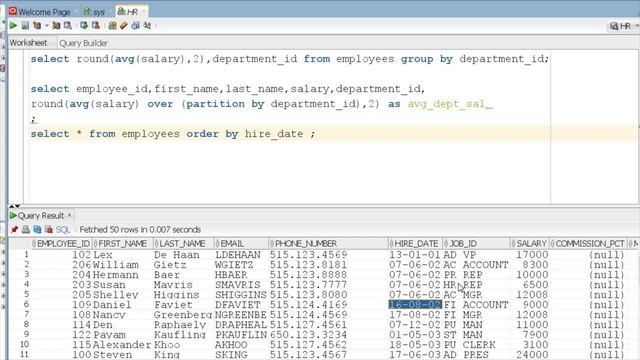Open the SQL History toolbar icon
Image resolution: width=640 pixels, height=360 pixels.
pos(136,26)
